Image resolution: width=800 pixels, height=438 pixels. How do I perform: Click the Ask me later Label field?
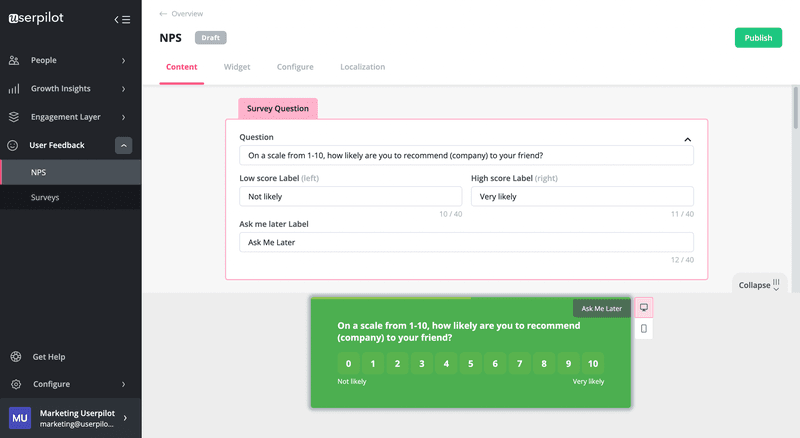click(x=466, y=242)
